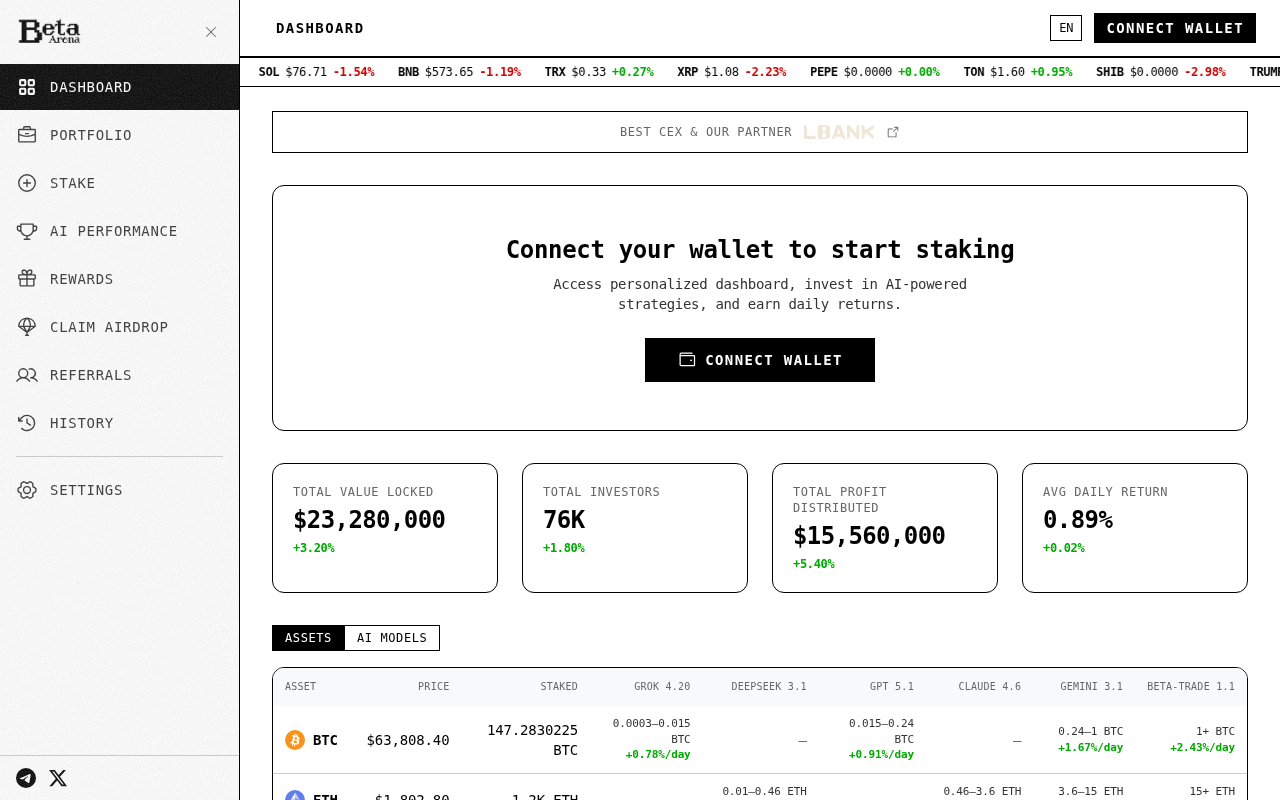Click the BTC coin icon in table
The image size is (1280, 800).
tap(295, 740)
